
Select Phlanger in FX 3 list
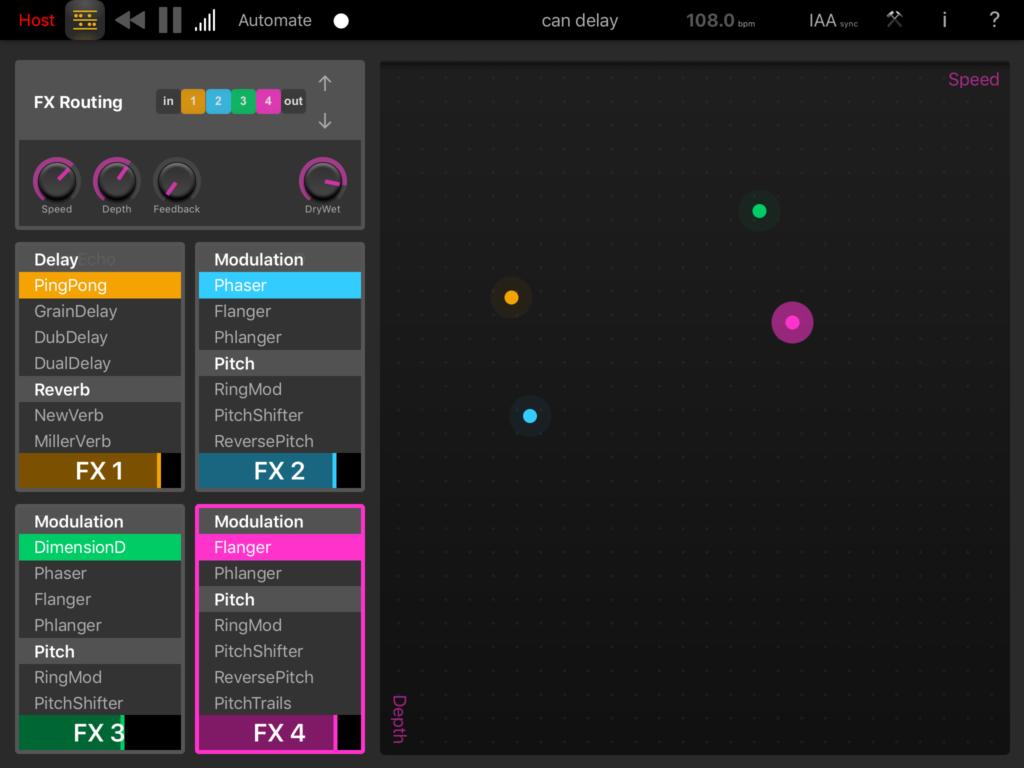click(x=100, y=626)
